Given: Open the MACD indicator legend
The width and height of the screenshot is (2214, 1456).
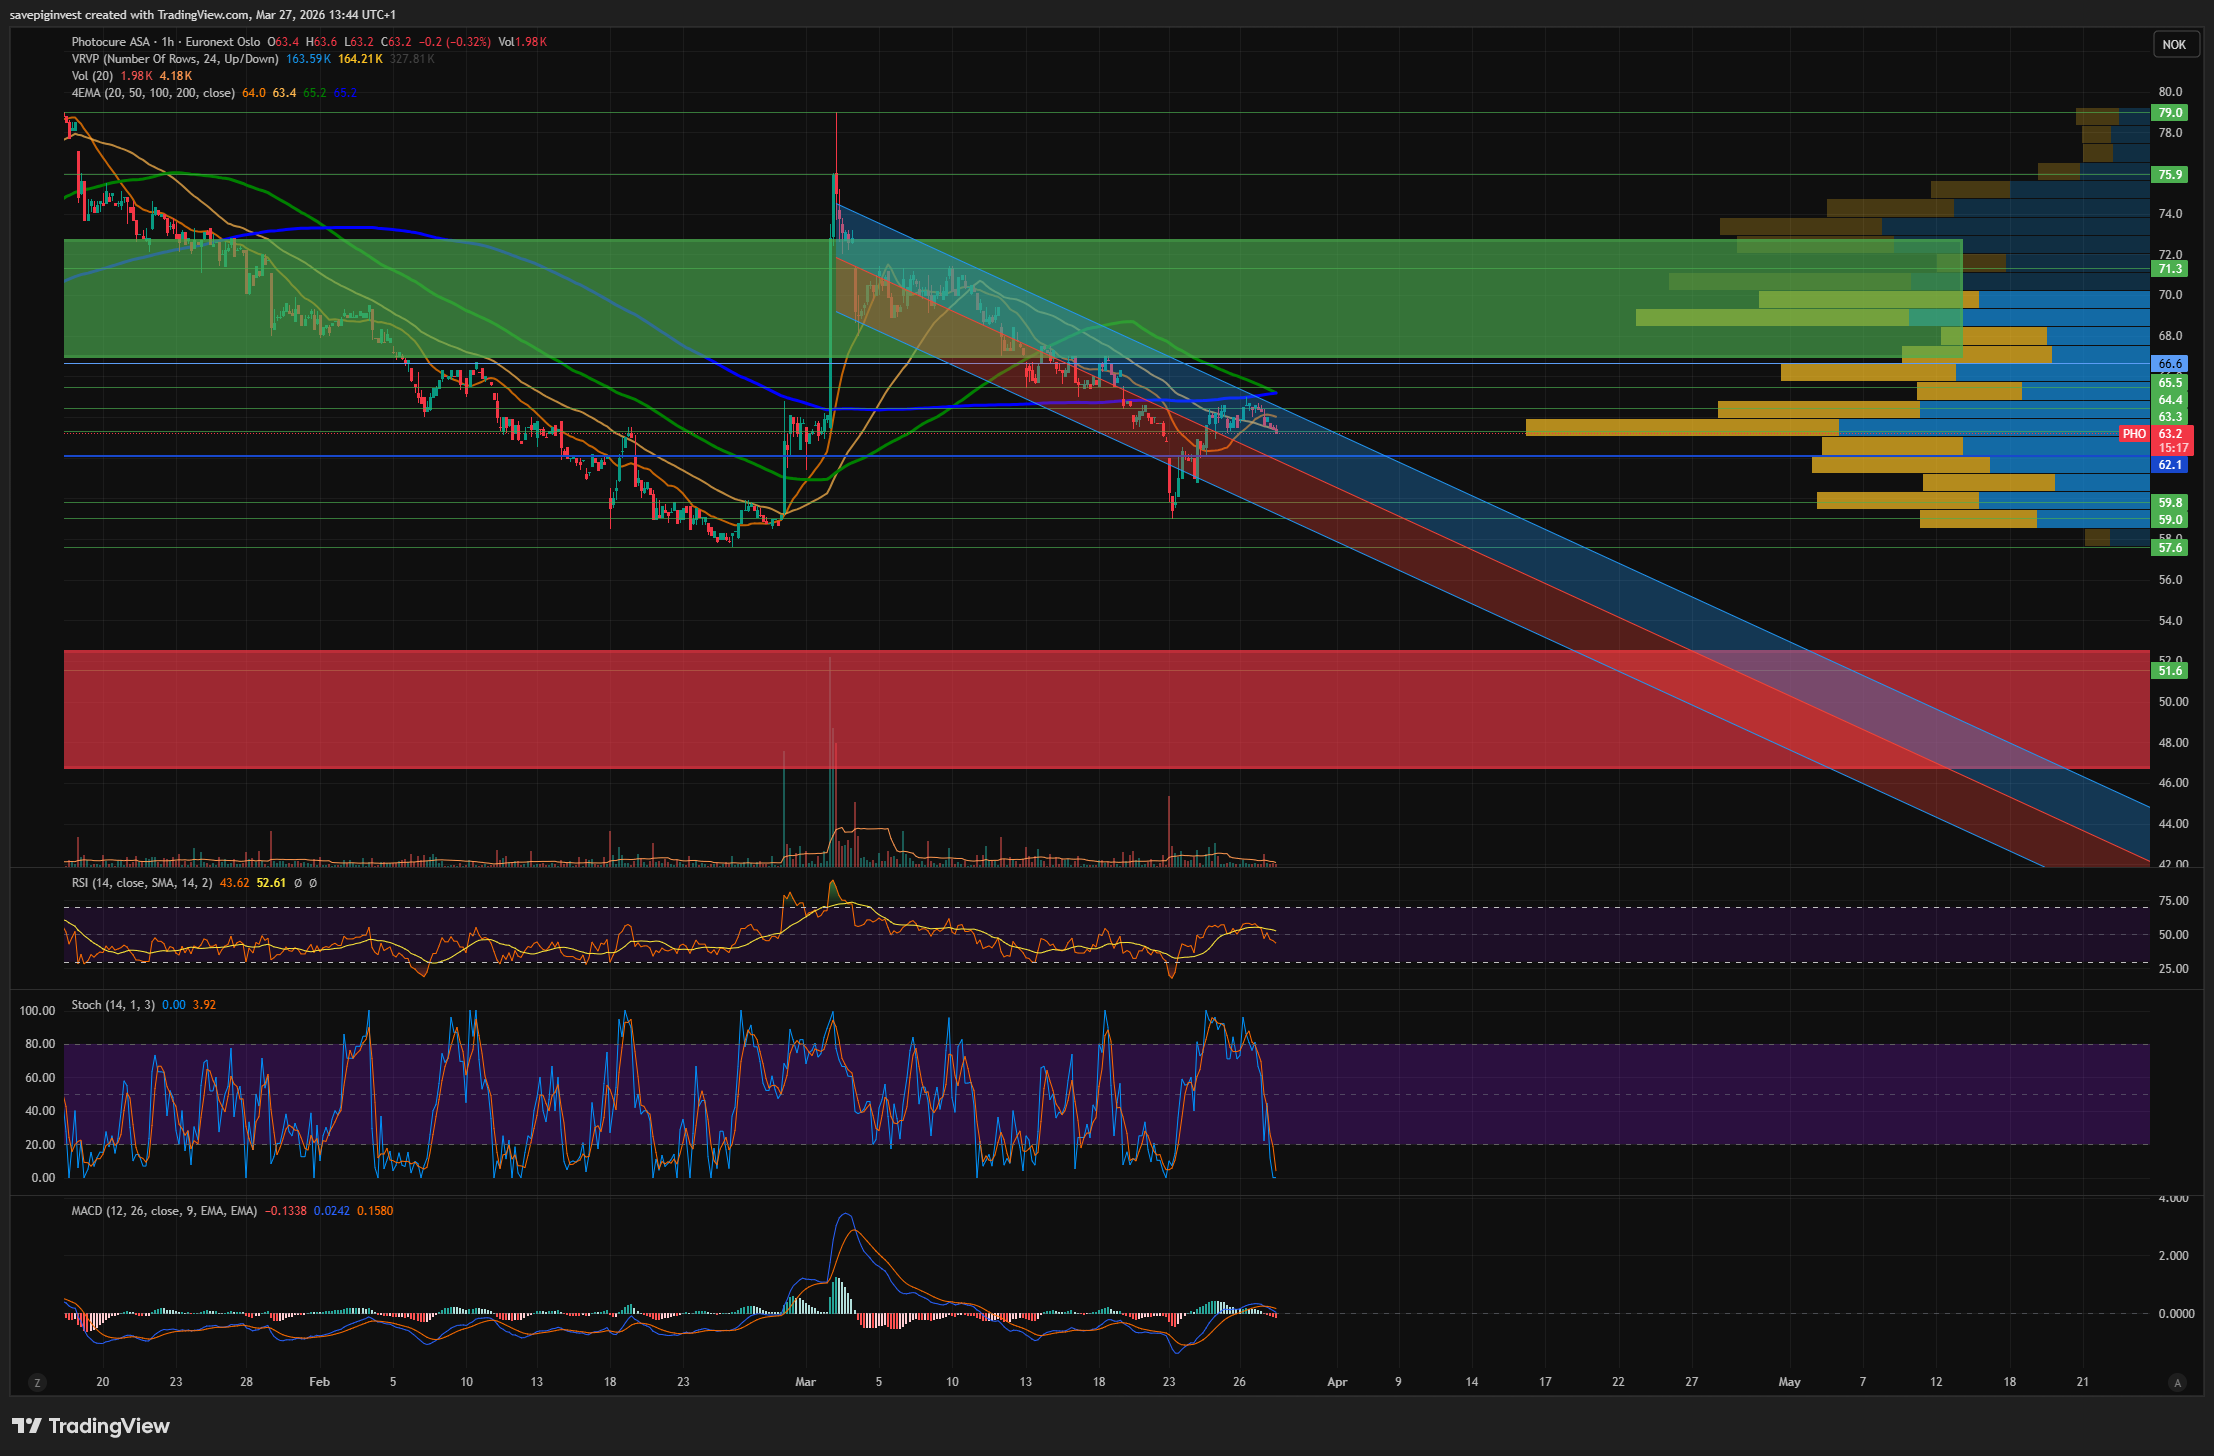Looking at the screenshot, I should coord(163,1211).
